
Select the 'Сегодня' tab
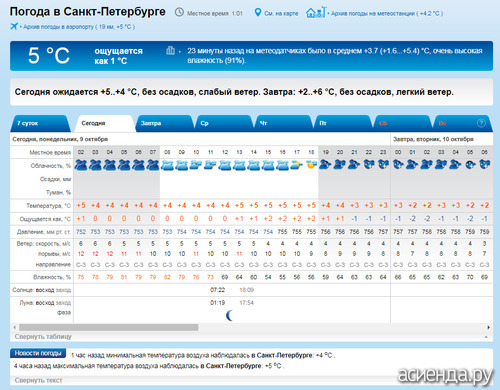[x=105, y=123]
